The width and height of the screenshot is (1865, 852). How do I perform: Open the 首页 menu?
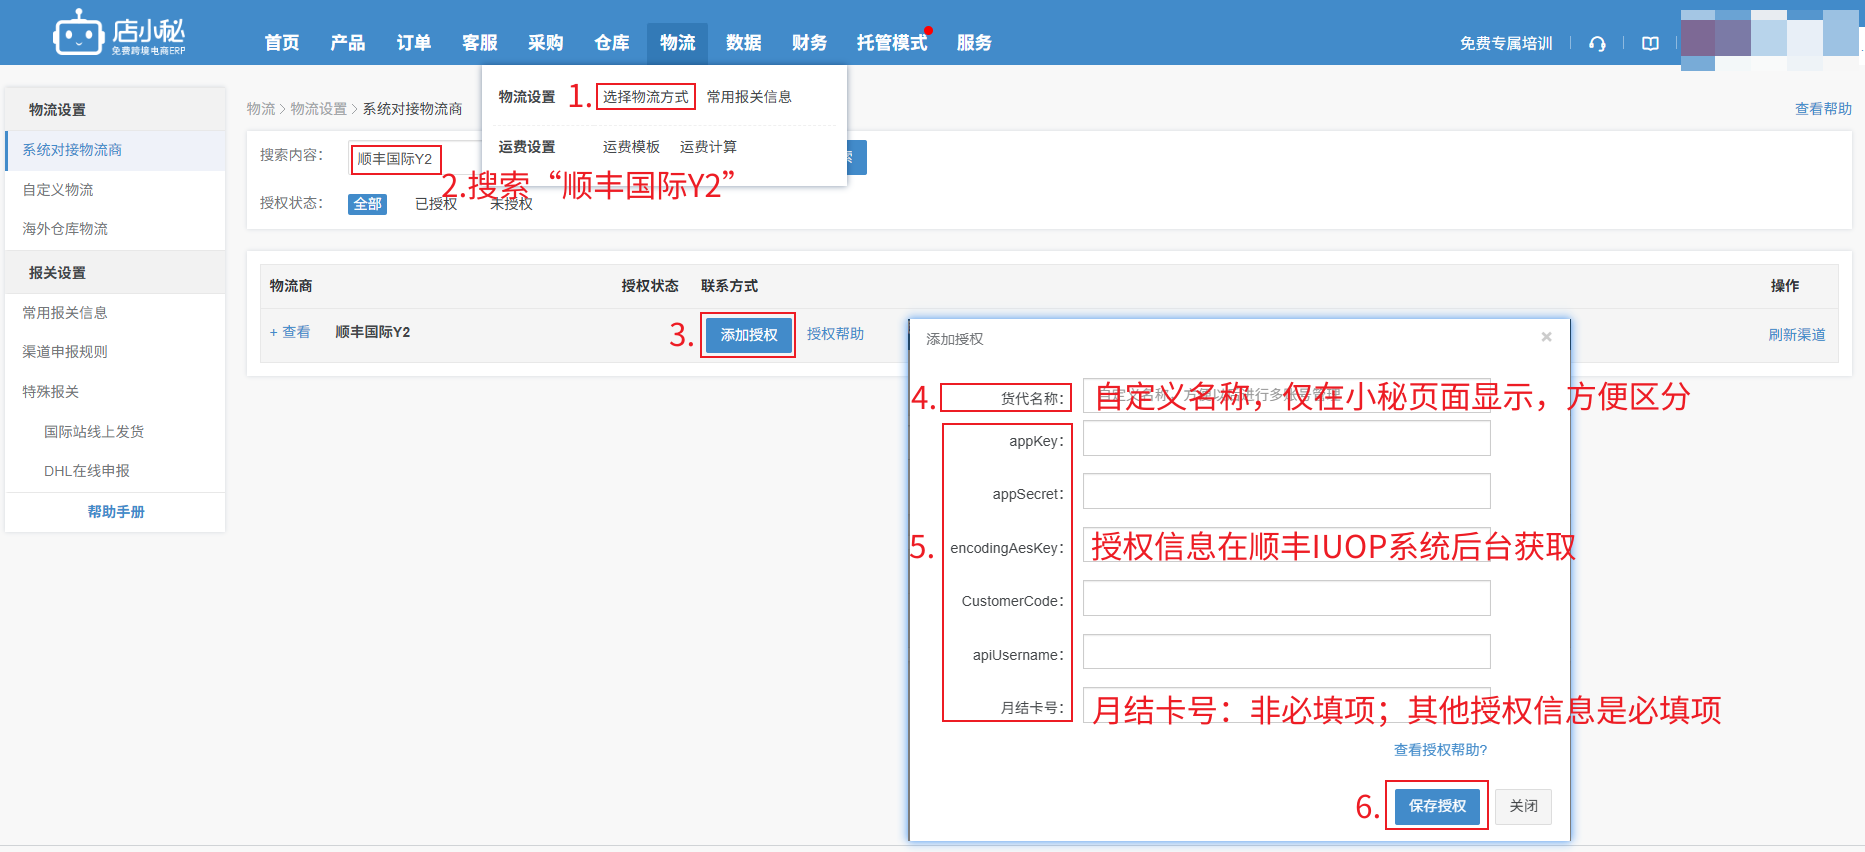point(282,43)
